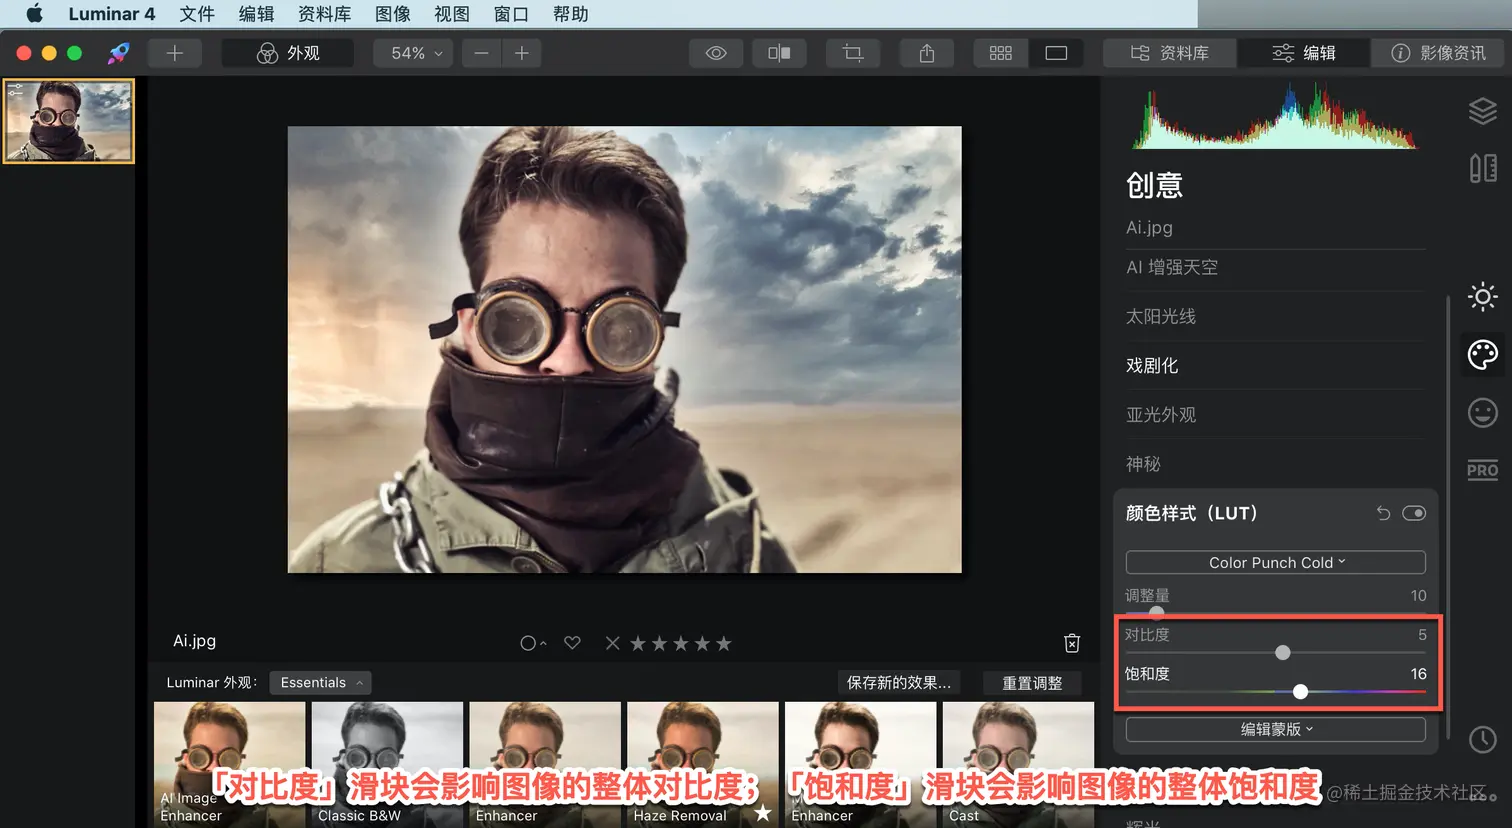Screen dimensions: 1512x828
Task: Set rating to five stars
Action: [x=724, y=643]
